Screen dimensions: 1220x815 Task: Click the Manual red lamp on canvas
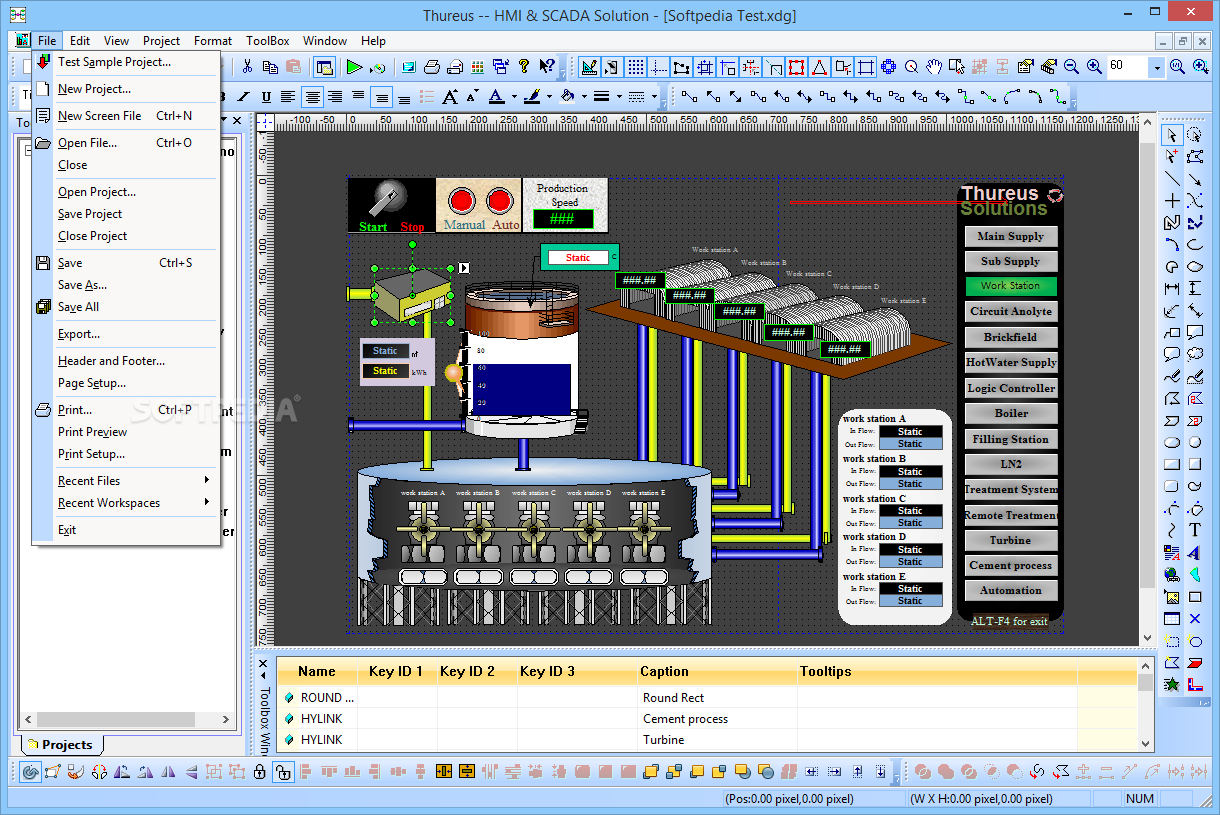[x=460, y=200]
